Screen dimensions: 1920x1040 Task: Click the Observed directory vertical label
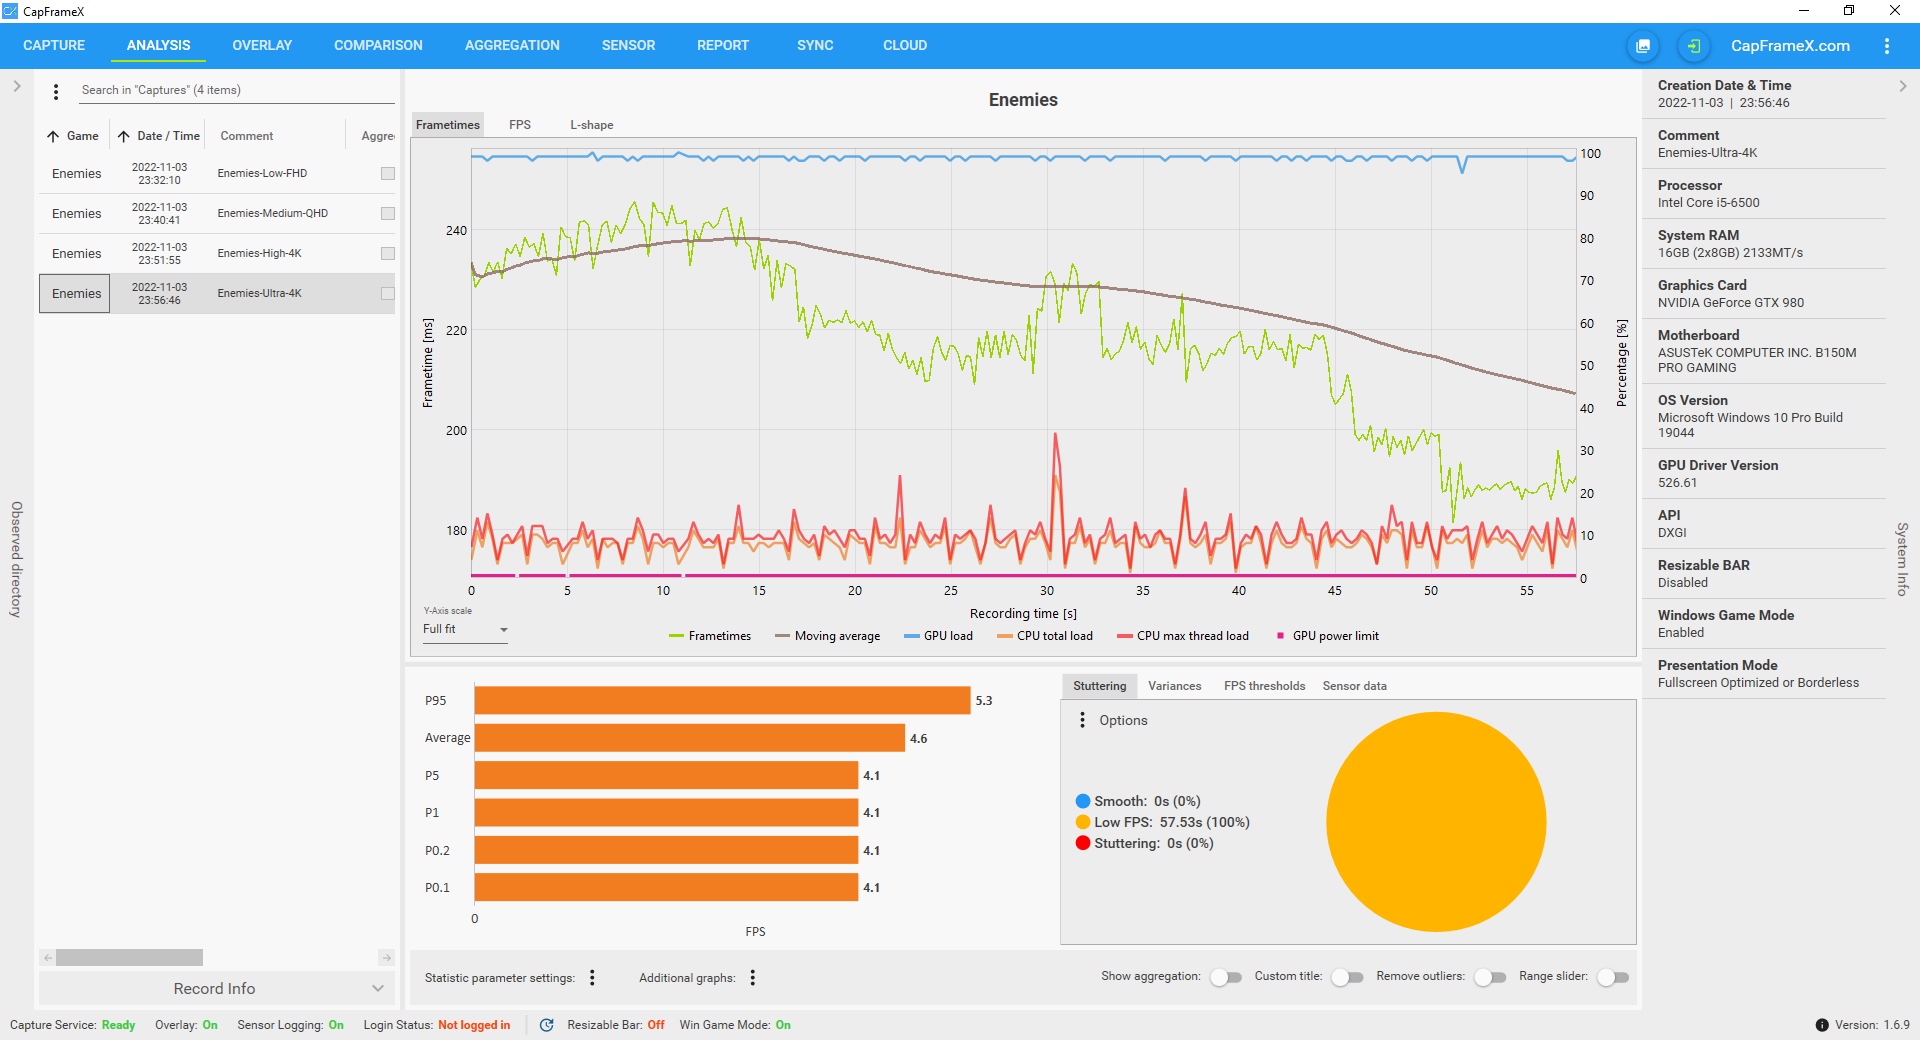click(x=16, y=559)
